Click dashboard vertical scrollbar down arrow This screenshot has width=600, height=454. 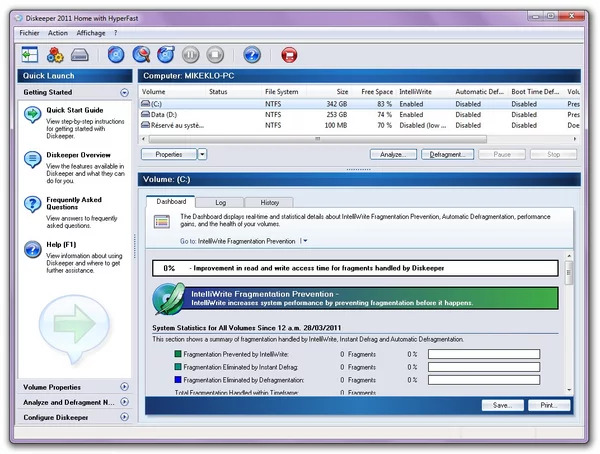(569, 390)
